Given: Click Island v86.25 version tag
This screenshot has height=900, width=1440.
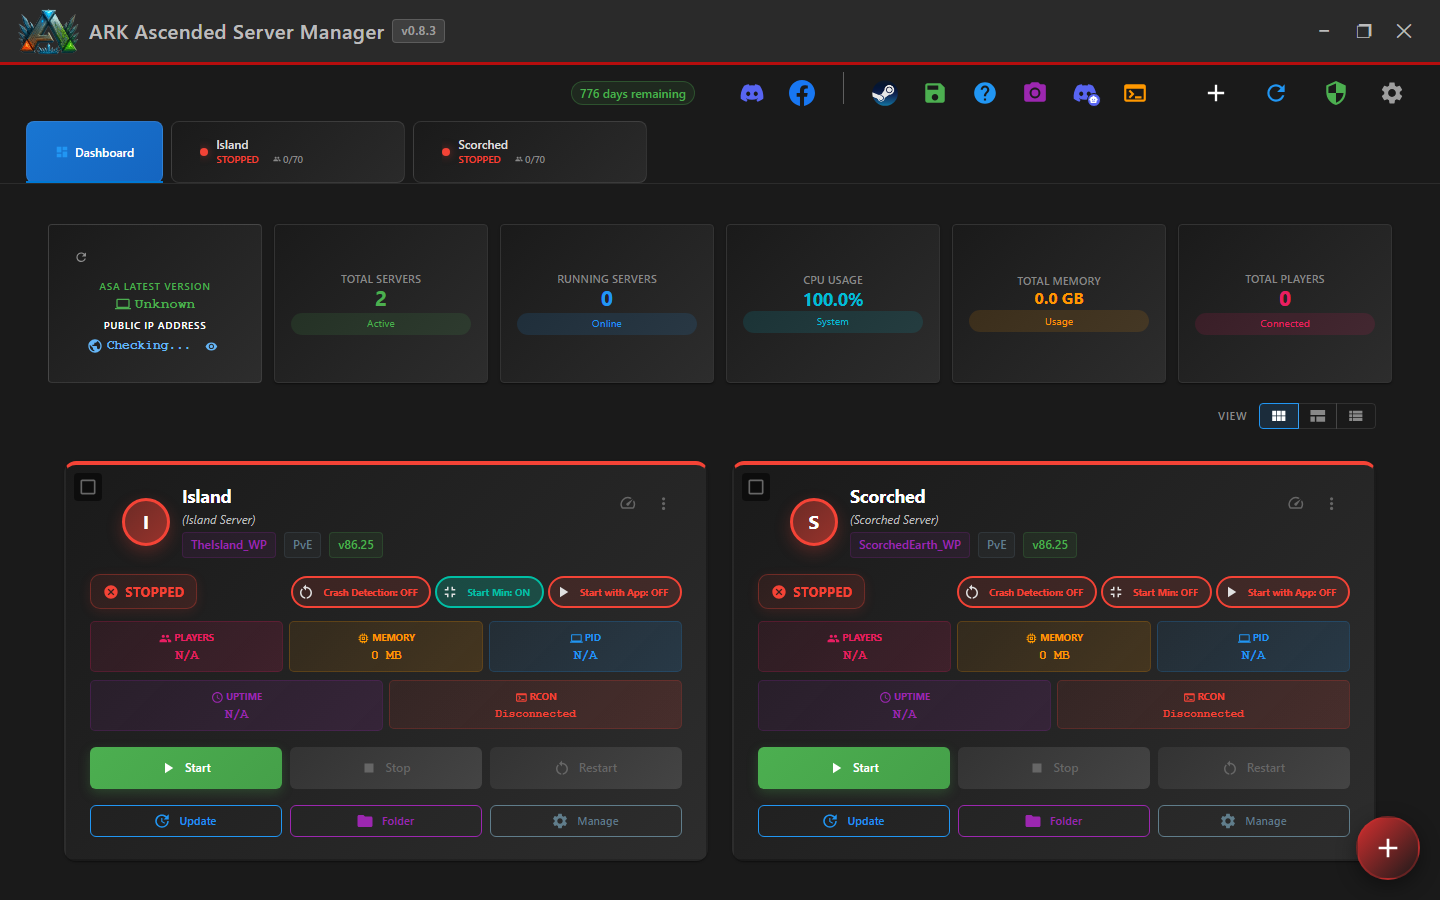Looking at the screenshot, I should [356, 545].
